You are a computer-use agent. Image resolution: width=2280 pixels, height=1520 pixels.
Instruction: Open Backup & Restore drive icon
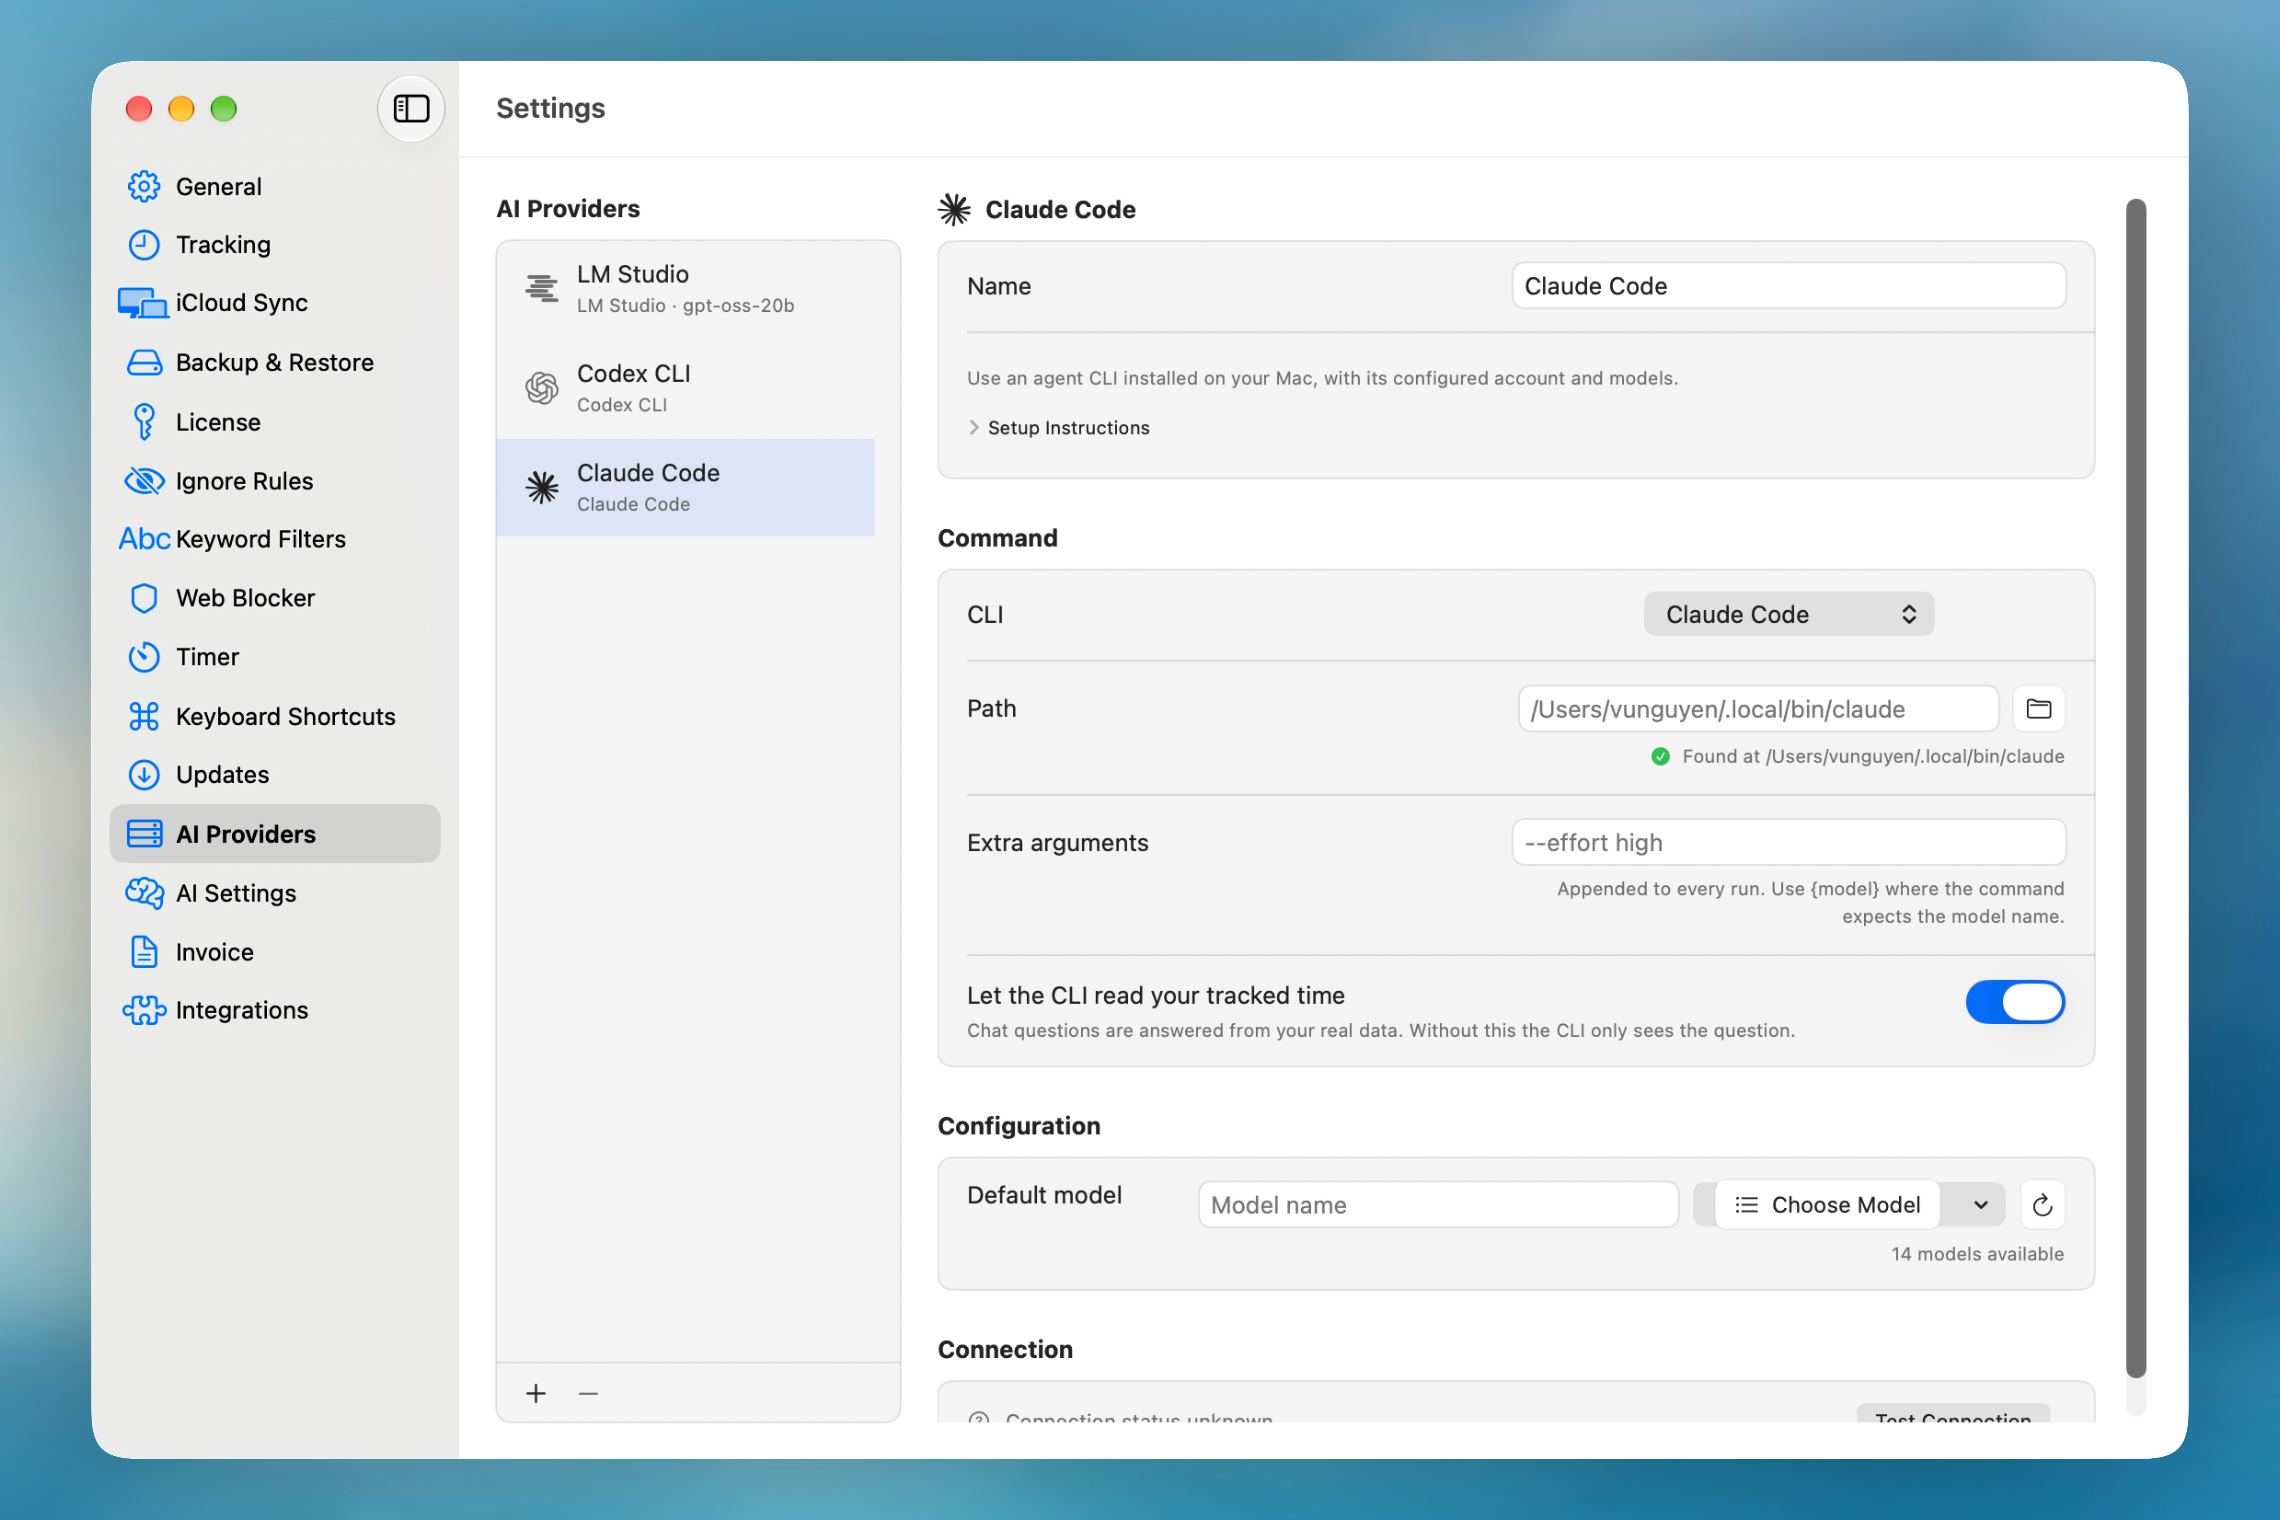pos(144,362)
